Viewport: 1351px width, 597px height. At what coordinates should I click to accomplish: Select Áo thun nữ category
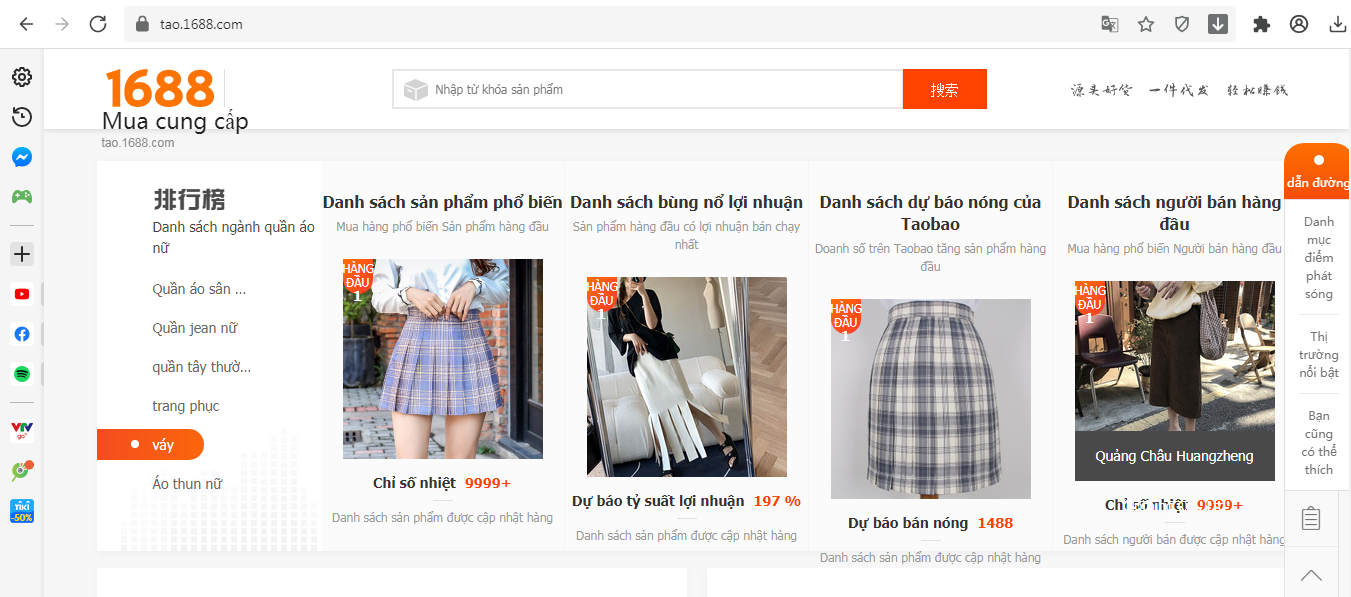click(x=187, y=484)
